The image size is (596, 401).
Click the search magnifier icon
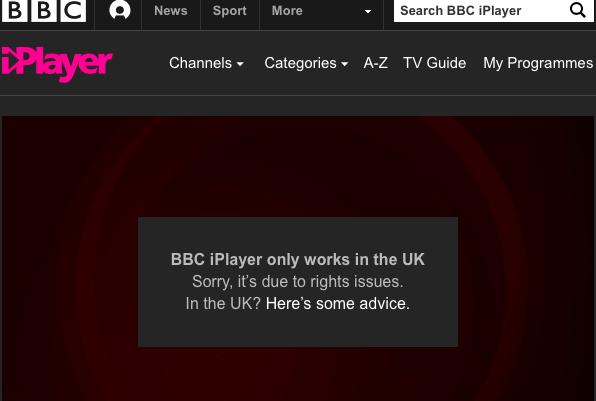[x=577, y=10]
